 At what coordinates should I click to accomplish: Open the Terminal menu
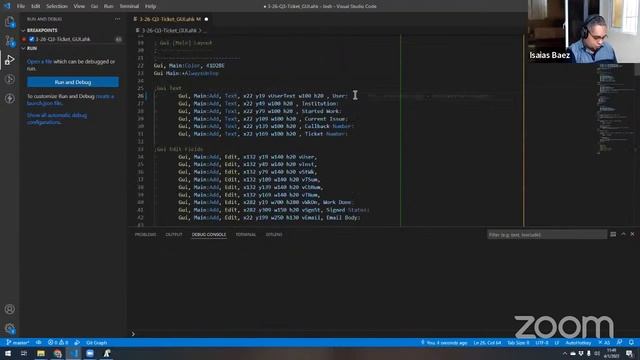point(129,6)
